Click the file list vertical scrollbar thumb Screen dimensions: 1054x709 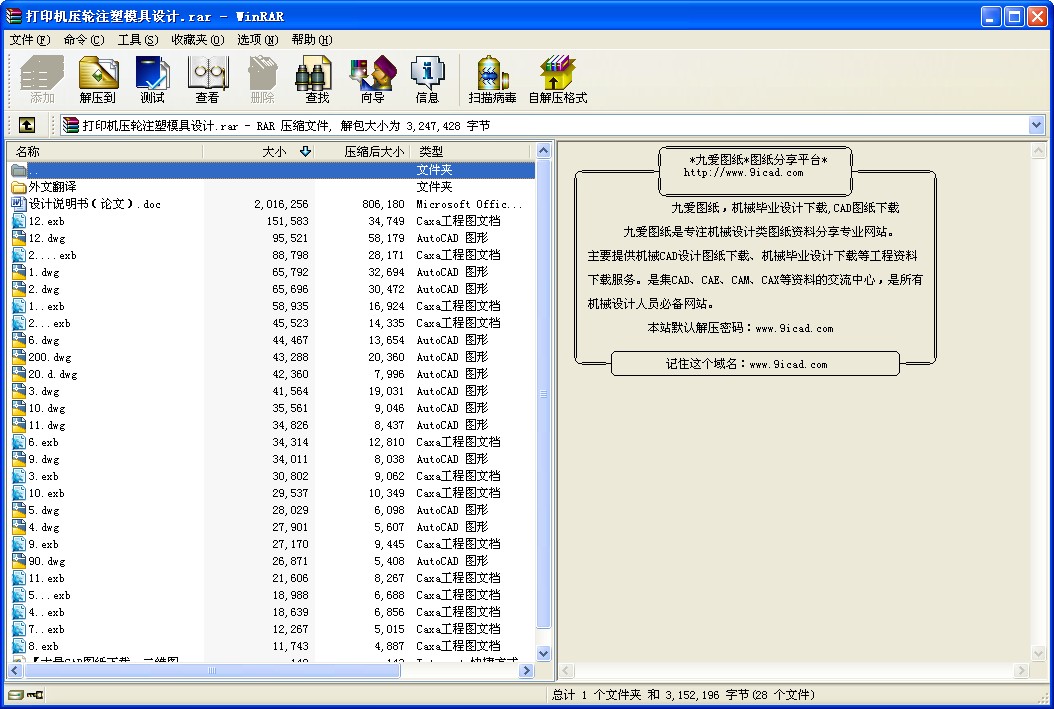(x=543, y=393)
